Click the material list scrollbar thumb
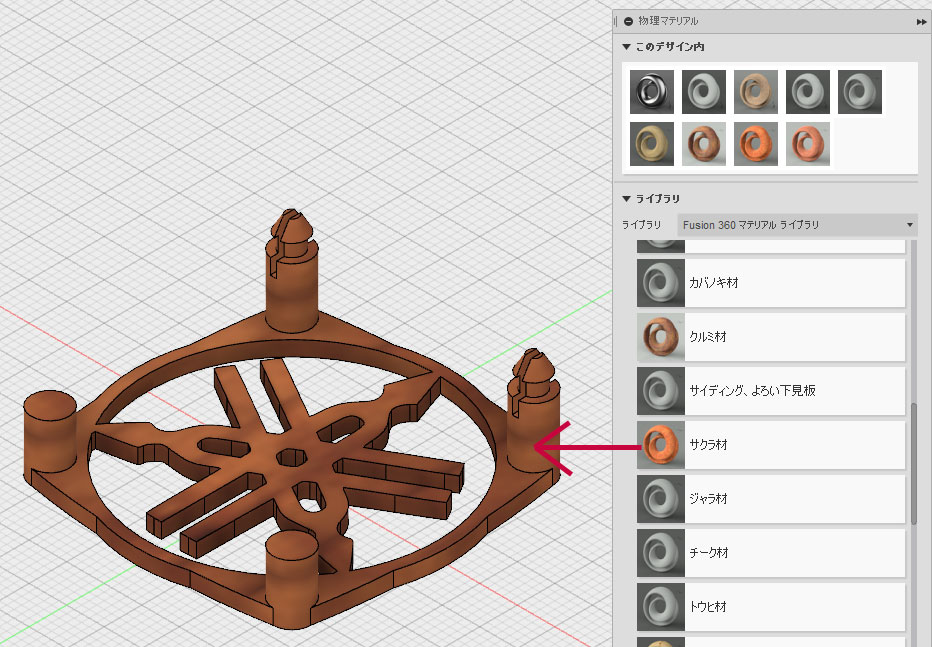Screen dimensions: 932x647 (913, 463)
